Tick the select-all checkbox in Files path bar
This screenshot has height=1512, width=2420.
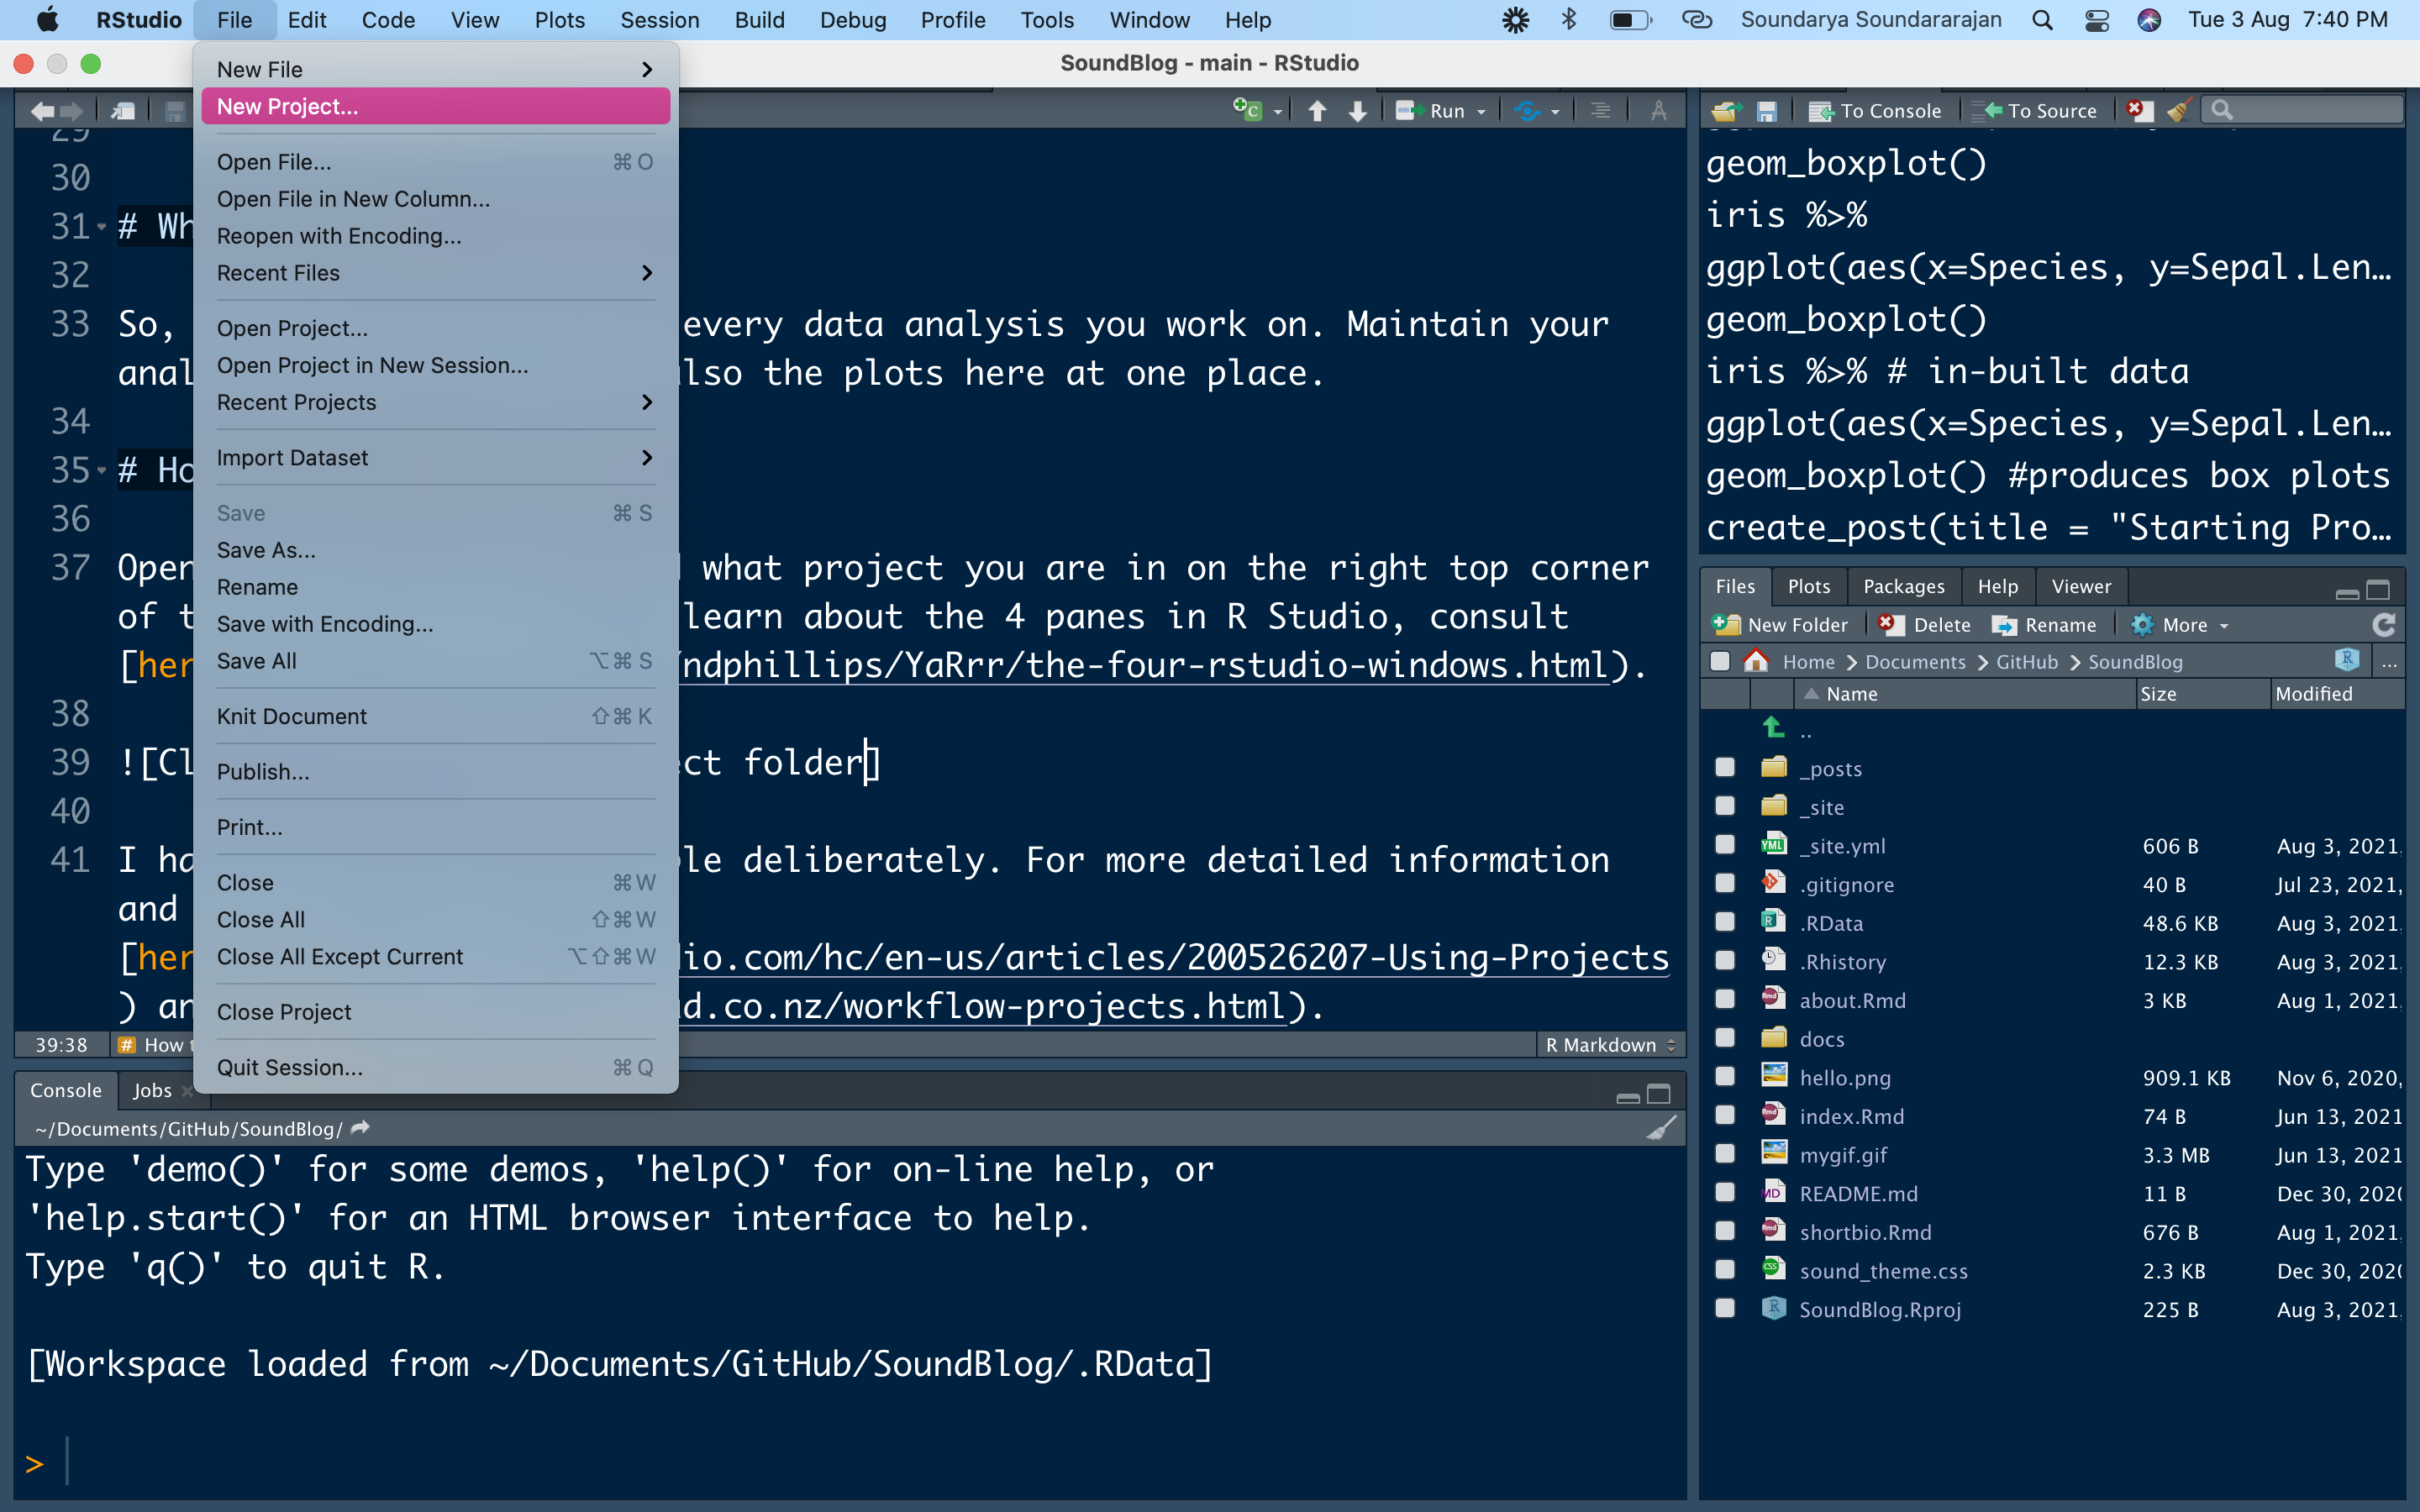[x=1720, y=661]
